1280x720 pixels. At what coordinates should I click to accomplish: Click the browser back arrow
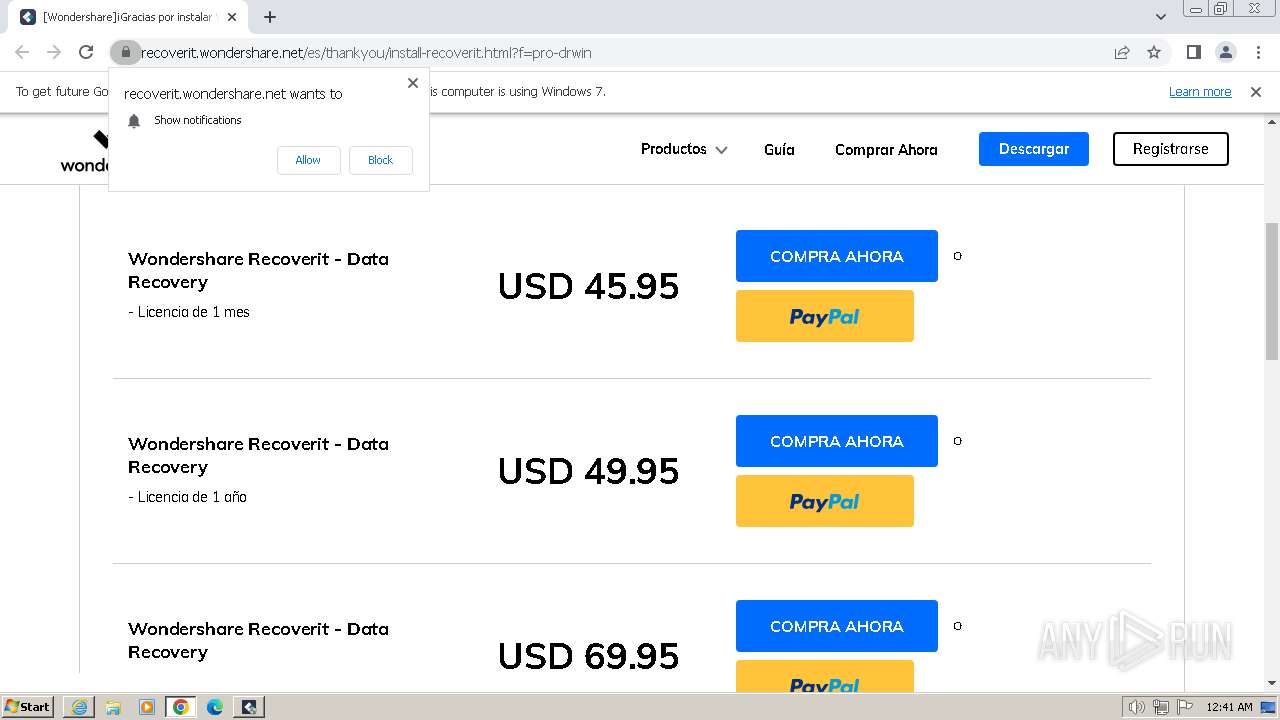pyautogui.click(x=22, y=52)
